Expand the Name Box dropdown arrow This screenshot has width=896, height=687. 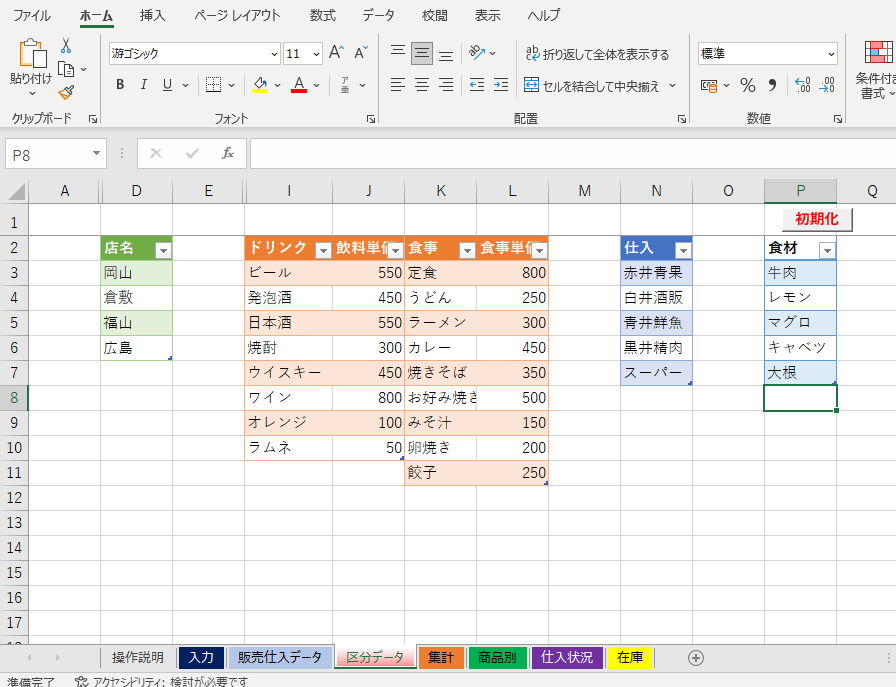point(96,153)
